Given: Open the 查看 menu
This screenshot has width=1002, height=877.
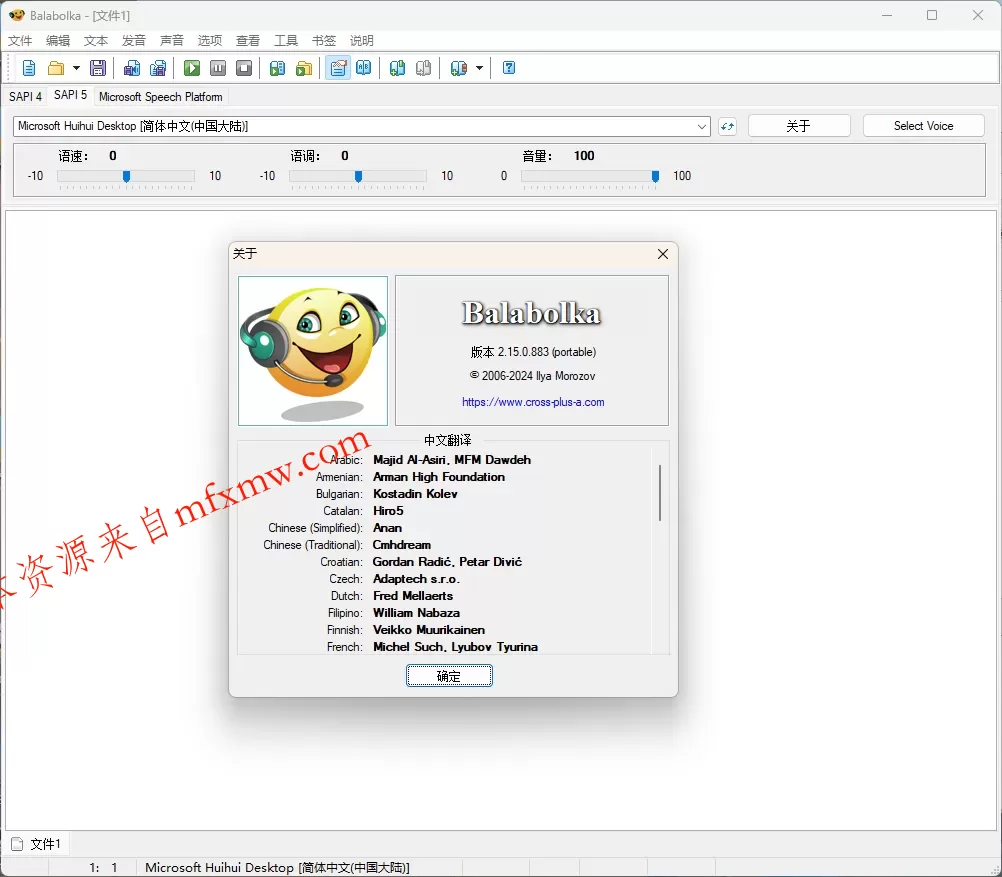Looking at the screenshot, I should [x=248, y=41].
